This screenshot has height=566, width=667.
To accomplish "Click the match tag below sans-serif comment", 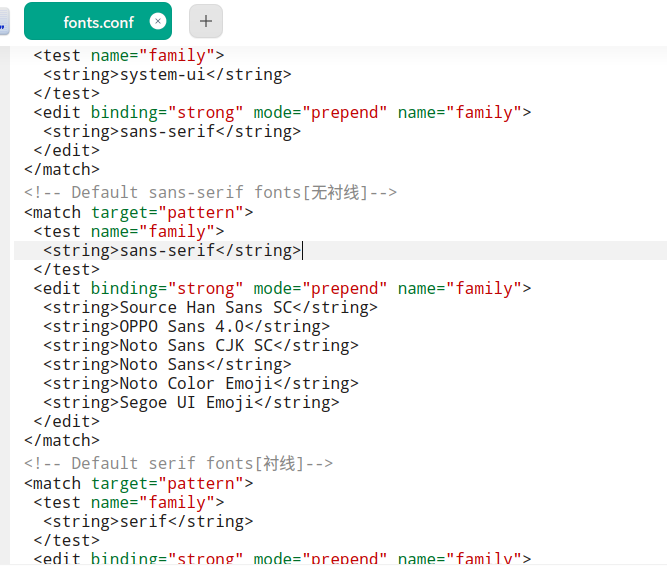I will (139, 213).
